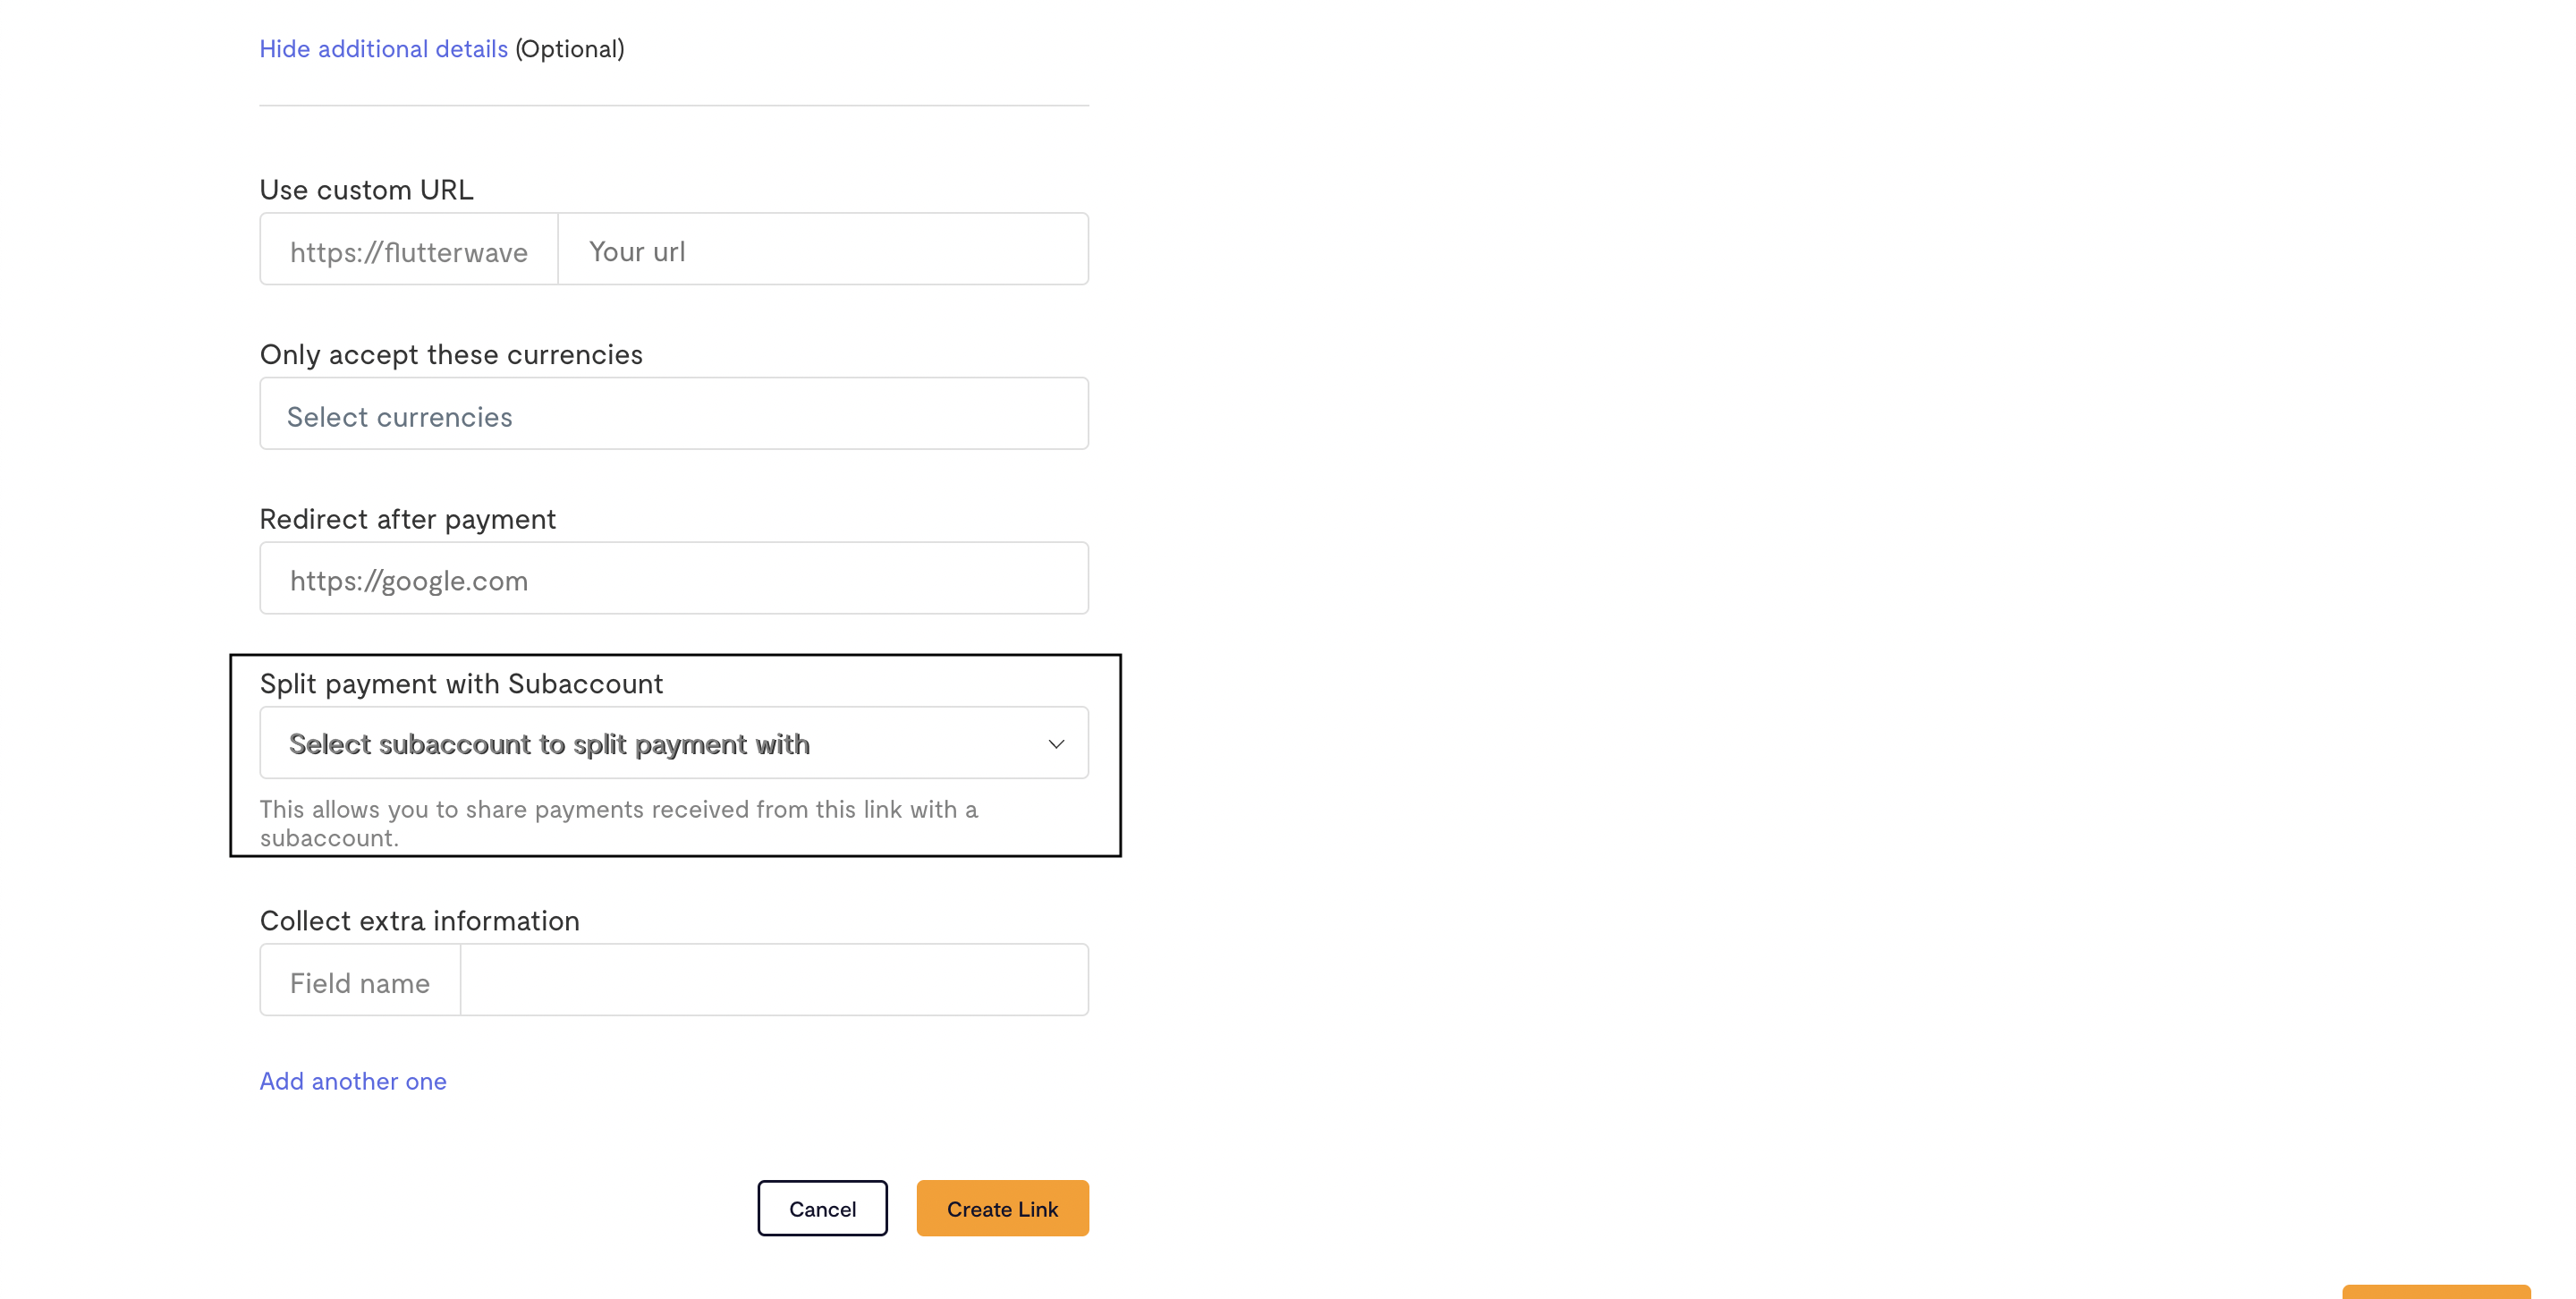Click the Only accept these currencies label
This screenshot has height=1299, width=2576.
451,355
